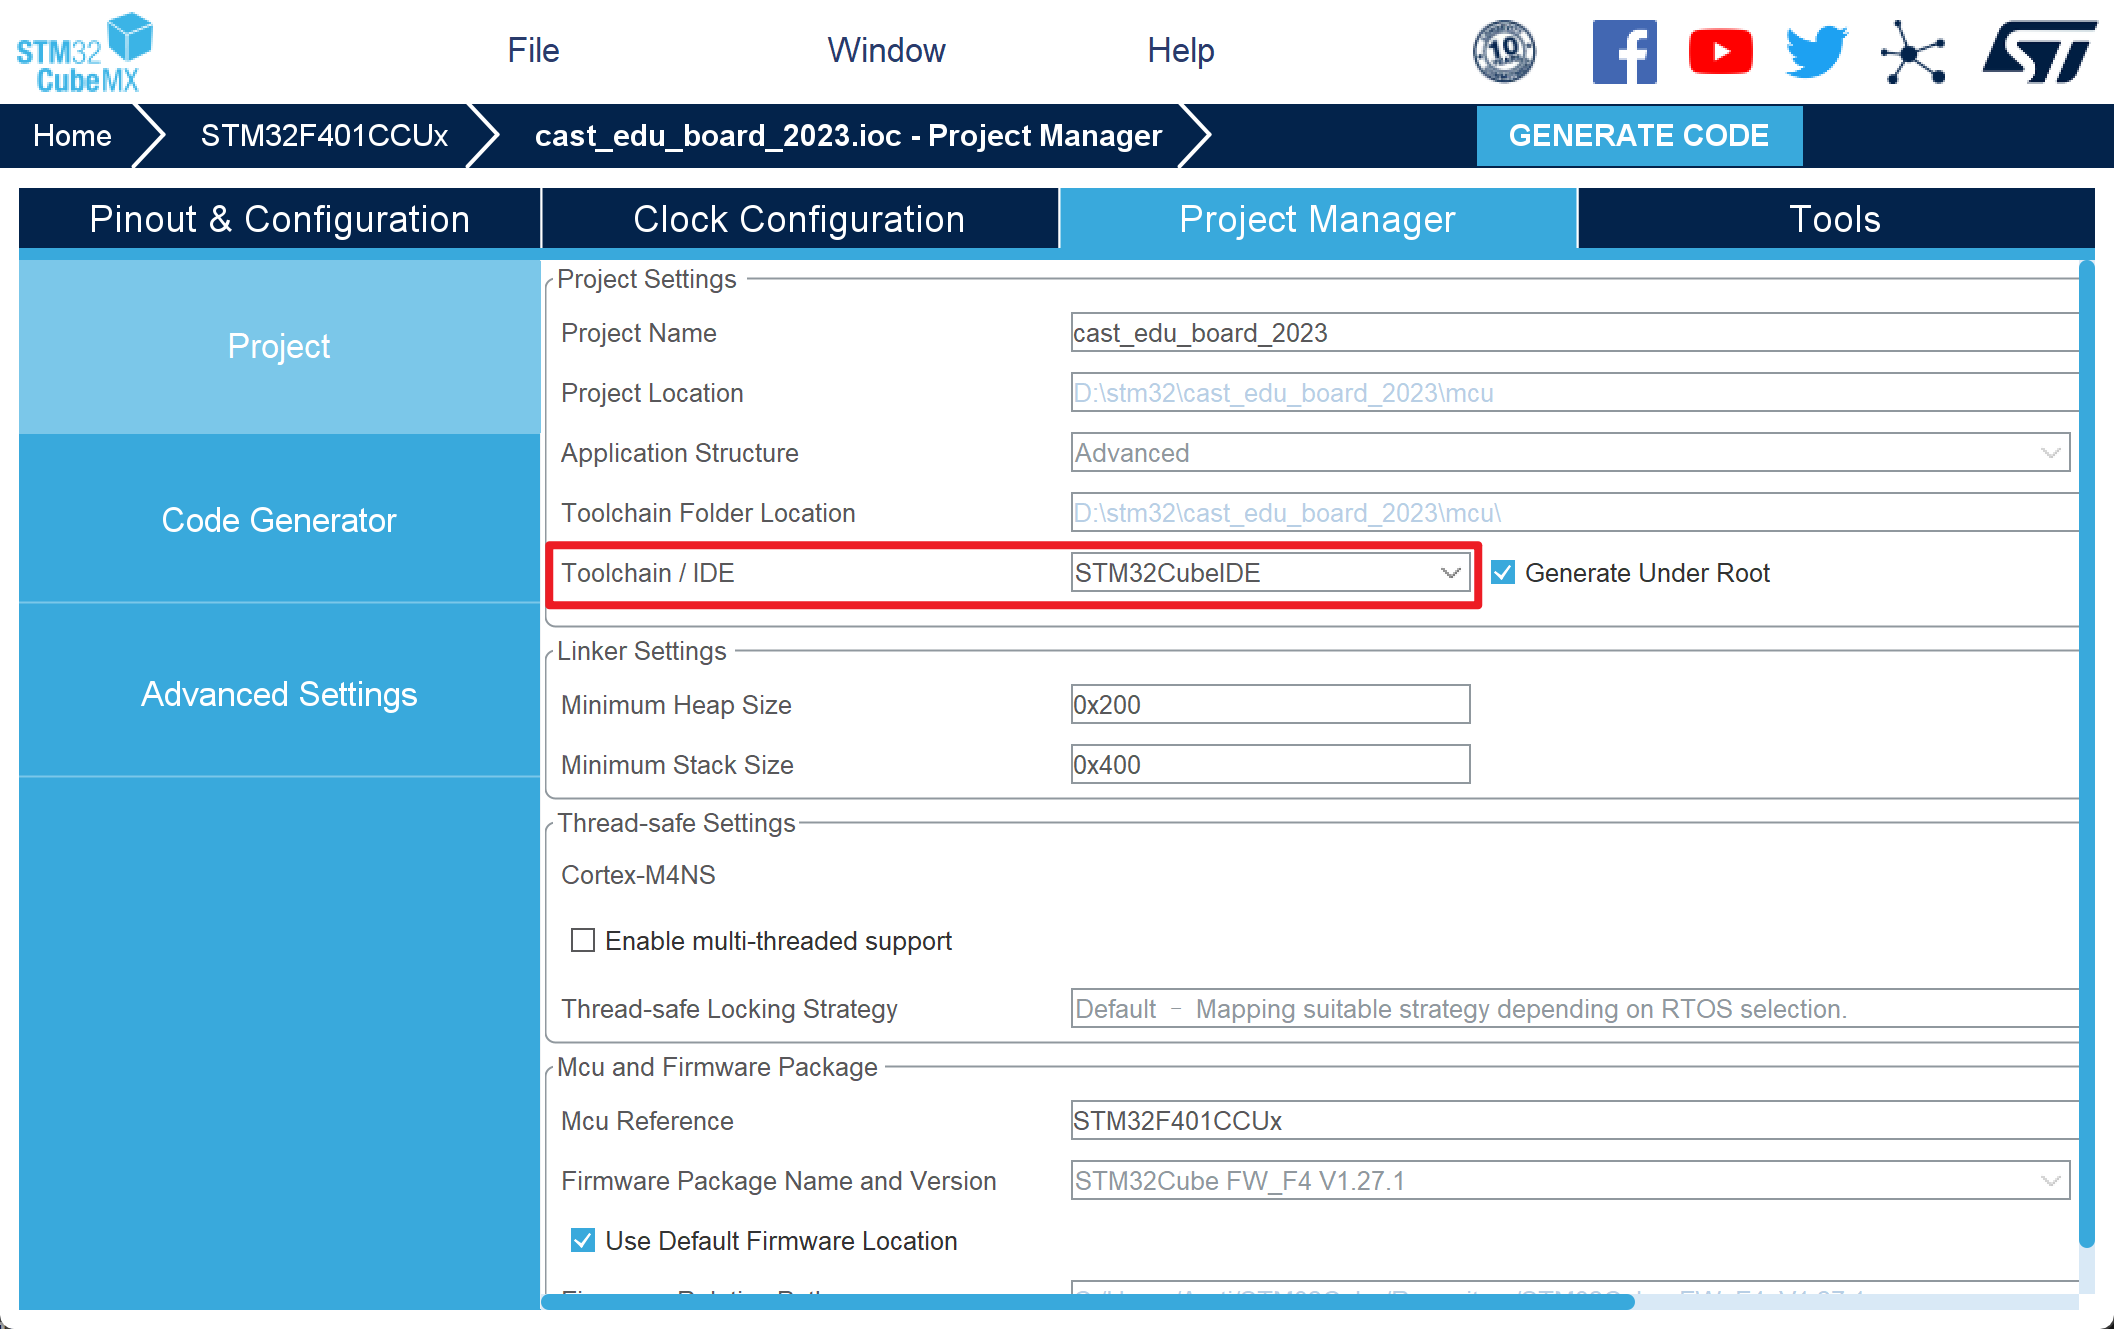2114x1329 pixels.
Task: Select the Project Manager tab
Action: [x=1317, y=219]
